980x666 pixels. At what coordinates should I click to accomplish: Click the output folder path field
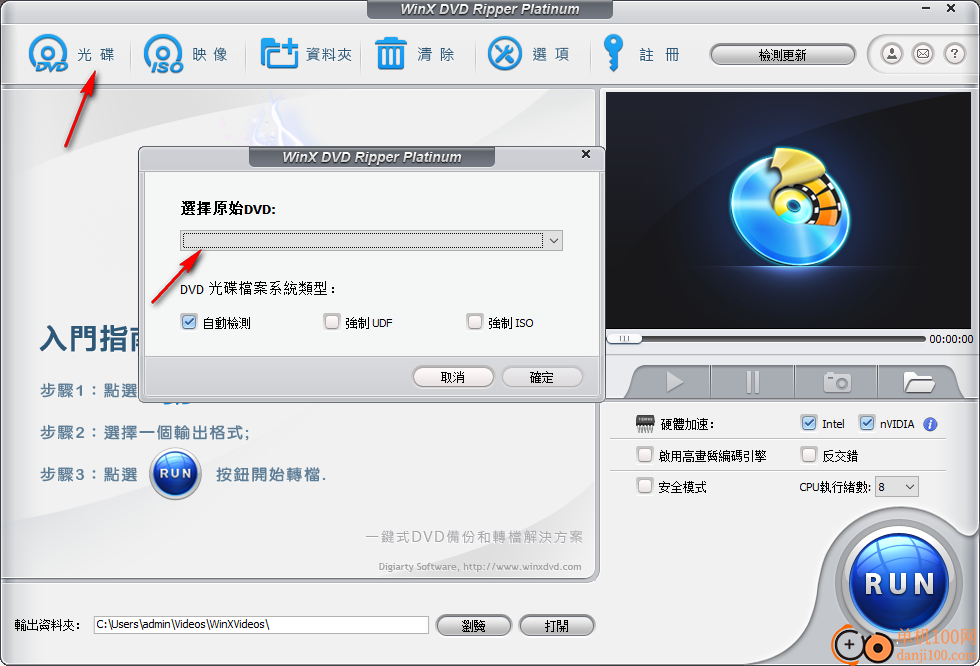coord(261,625)
